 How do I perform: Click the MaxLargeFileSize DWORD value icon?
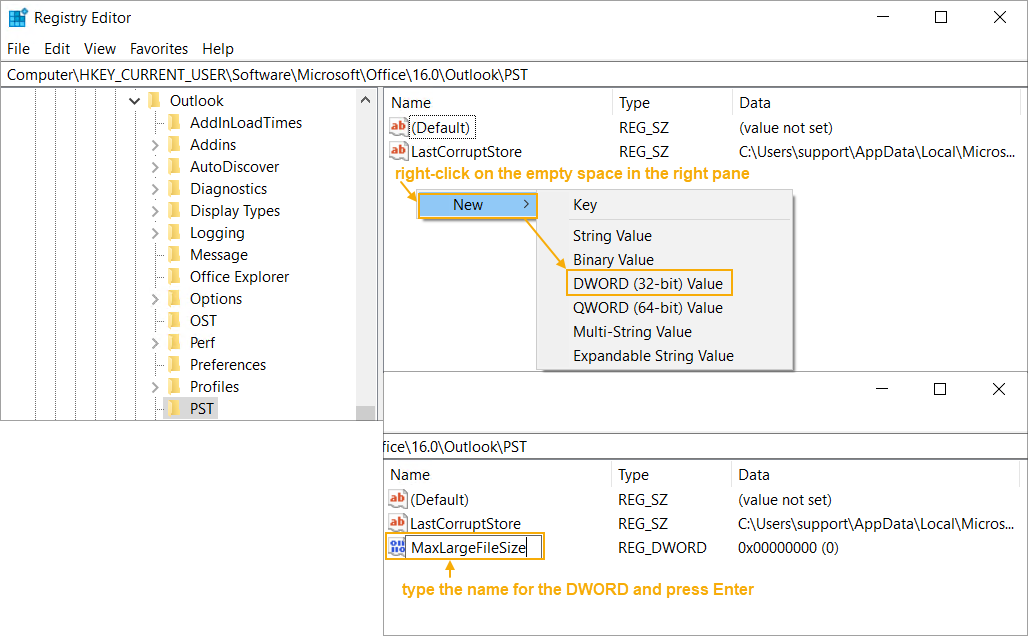(397, 547)
